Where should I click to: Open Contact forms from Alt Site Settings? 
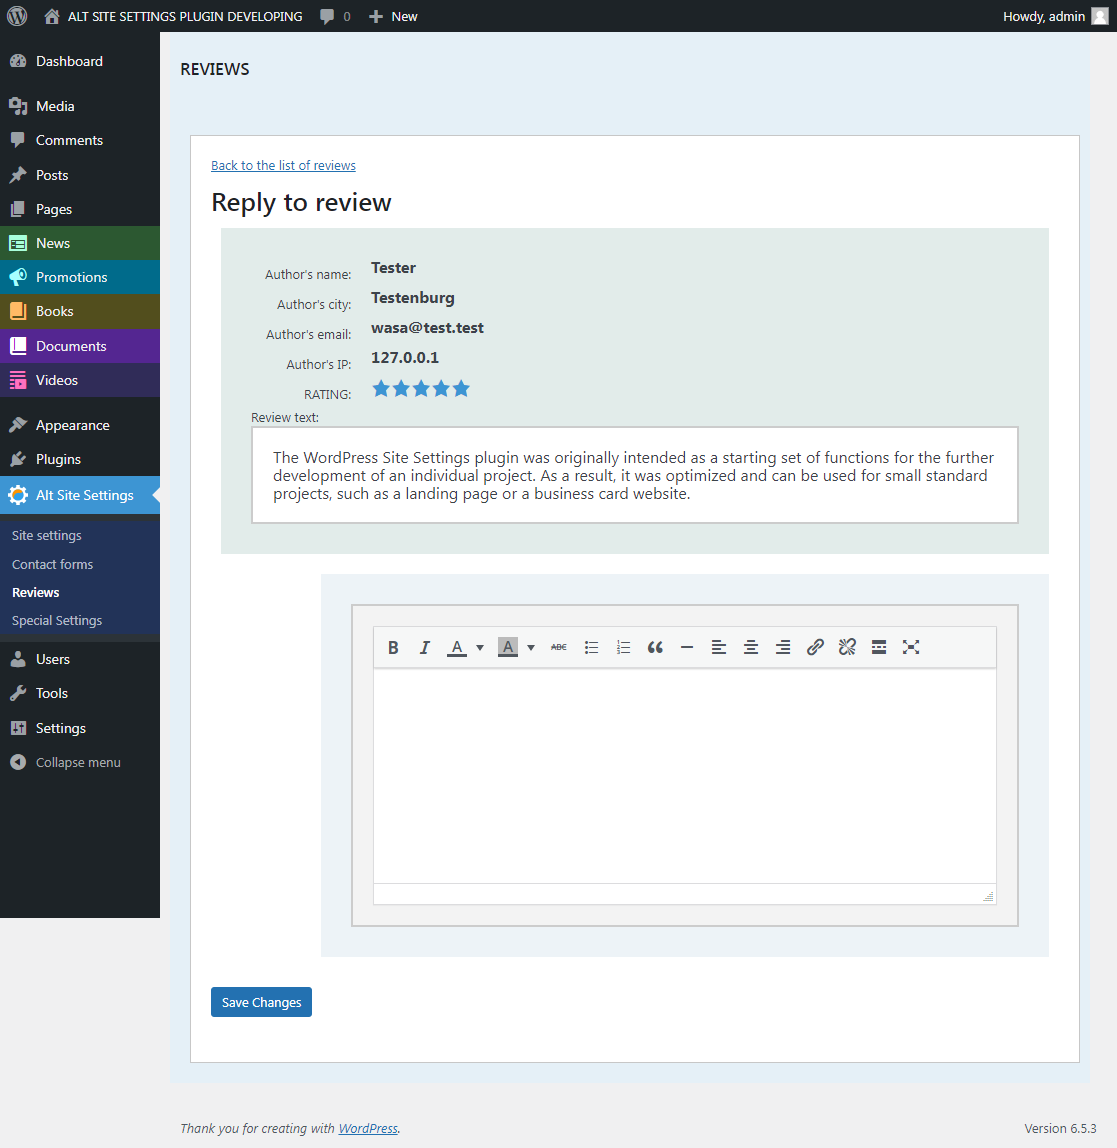pyautogui.click(x=51, y=564)
